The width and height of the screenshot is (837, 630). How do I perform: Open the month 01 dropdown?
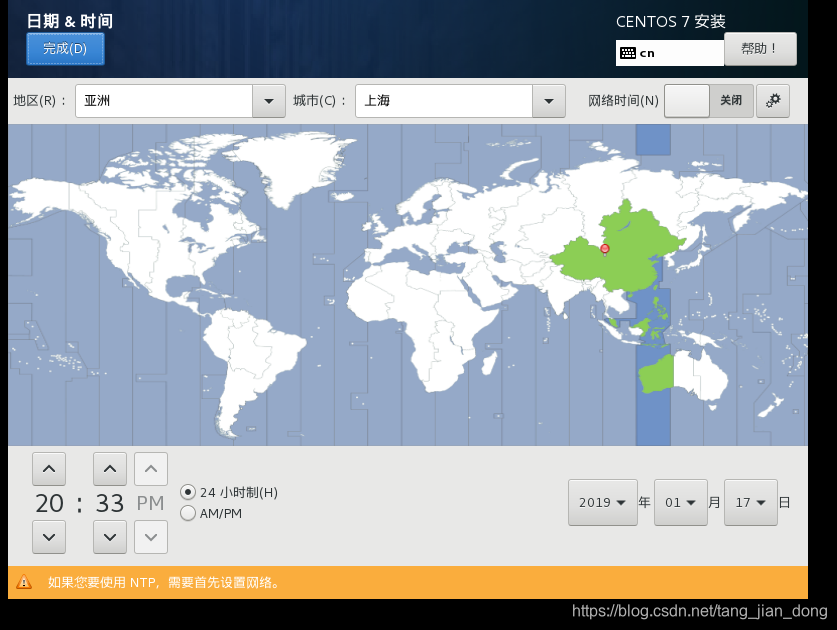(x=681, y=502)
